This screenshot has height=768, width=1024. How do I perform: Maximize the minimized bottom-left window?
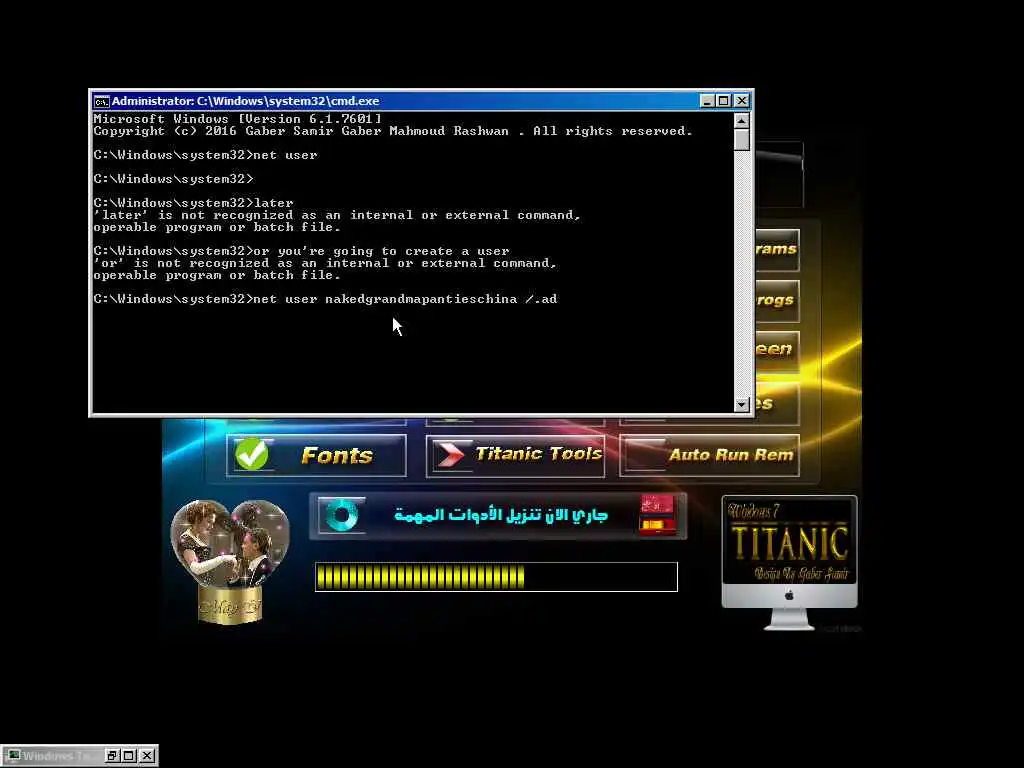tap(129, 756)
